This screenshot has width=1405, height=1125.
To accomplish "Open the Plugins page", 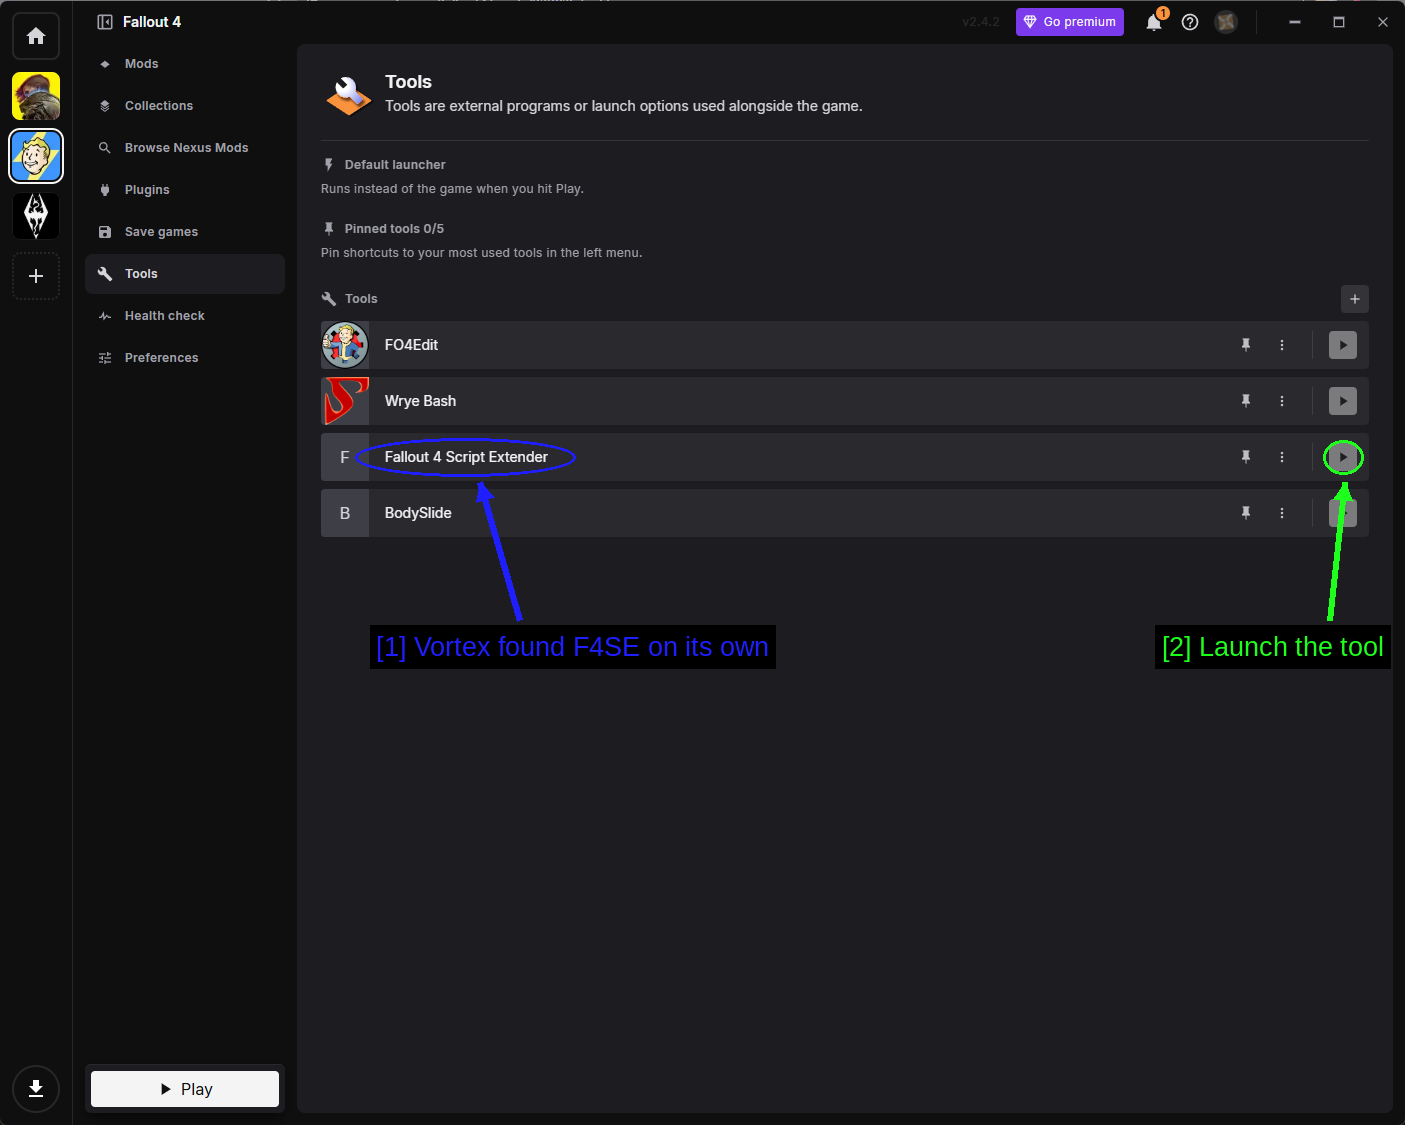I will click(x=185, y=190).
